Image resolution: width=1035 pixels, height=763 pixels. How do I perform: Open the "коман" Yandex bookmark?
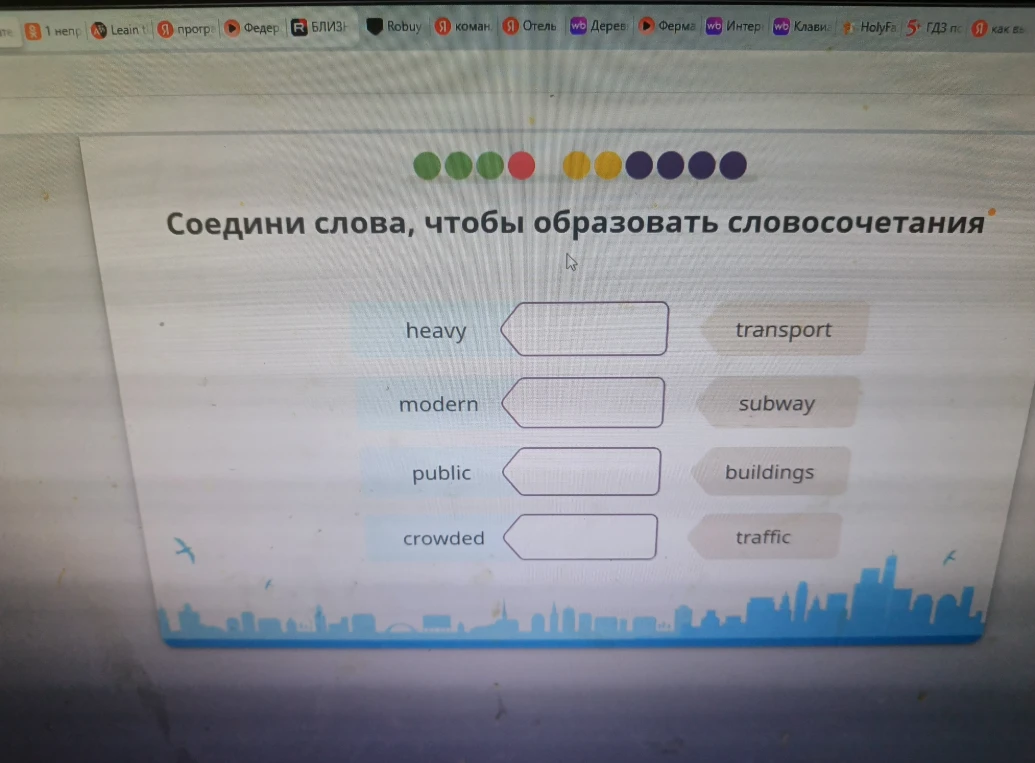463,26
